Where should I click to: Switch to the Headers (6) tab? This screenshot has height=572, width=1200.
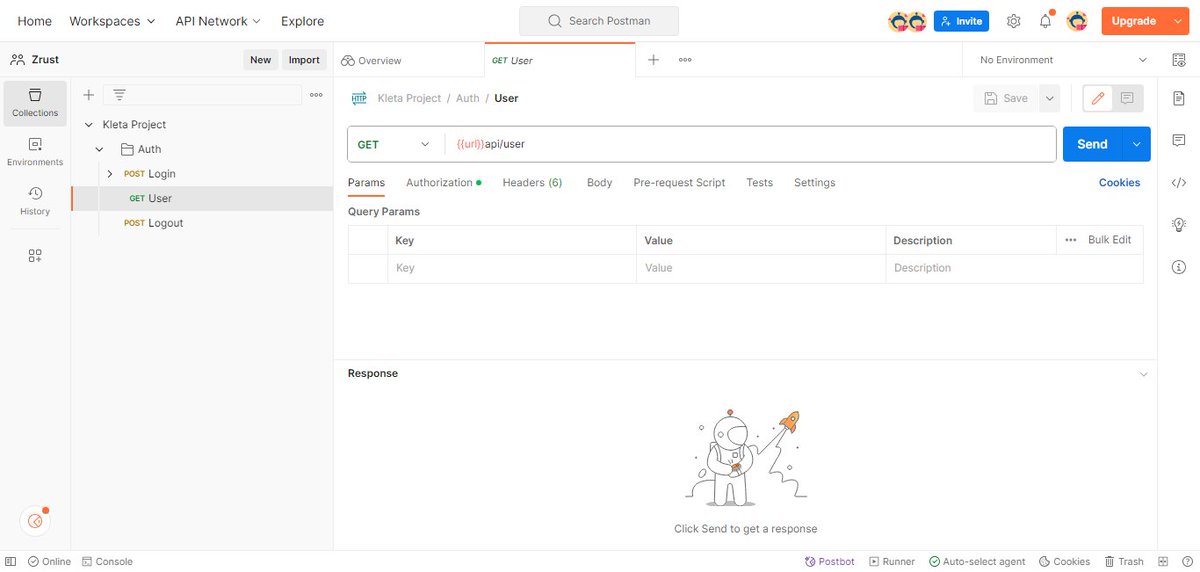532,183
